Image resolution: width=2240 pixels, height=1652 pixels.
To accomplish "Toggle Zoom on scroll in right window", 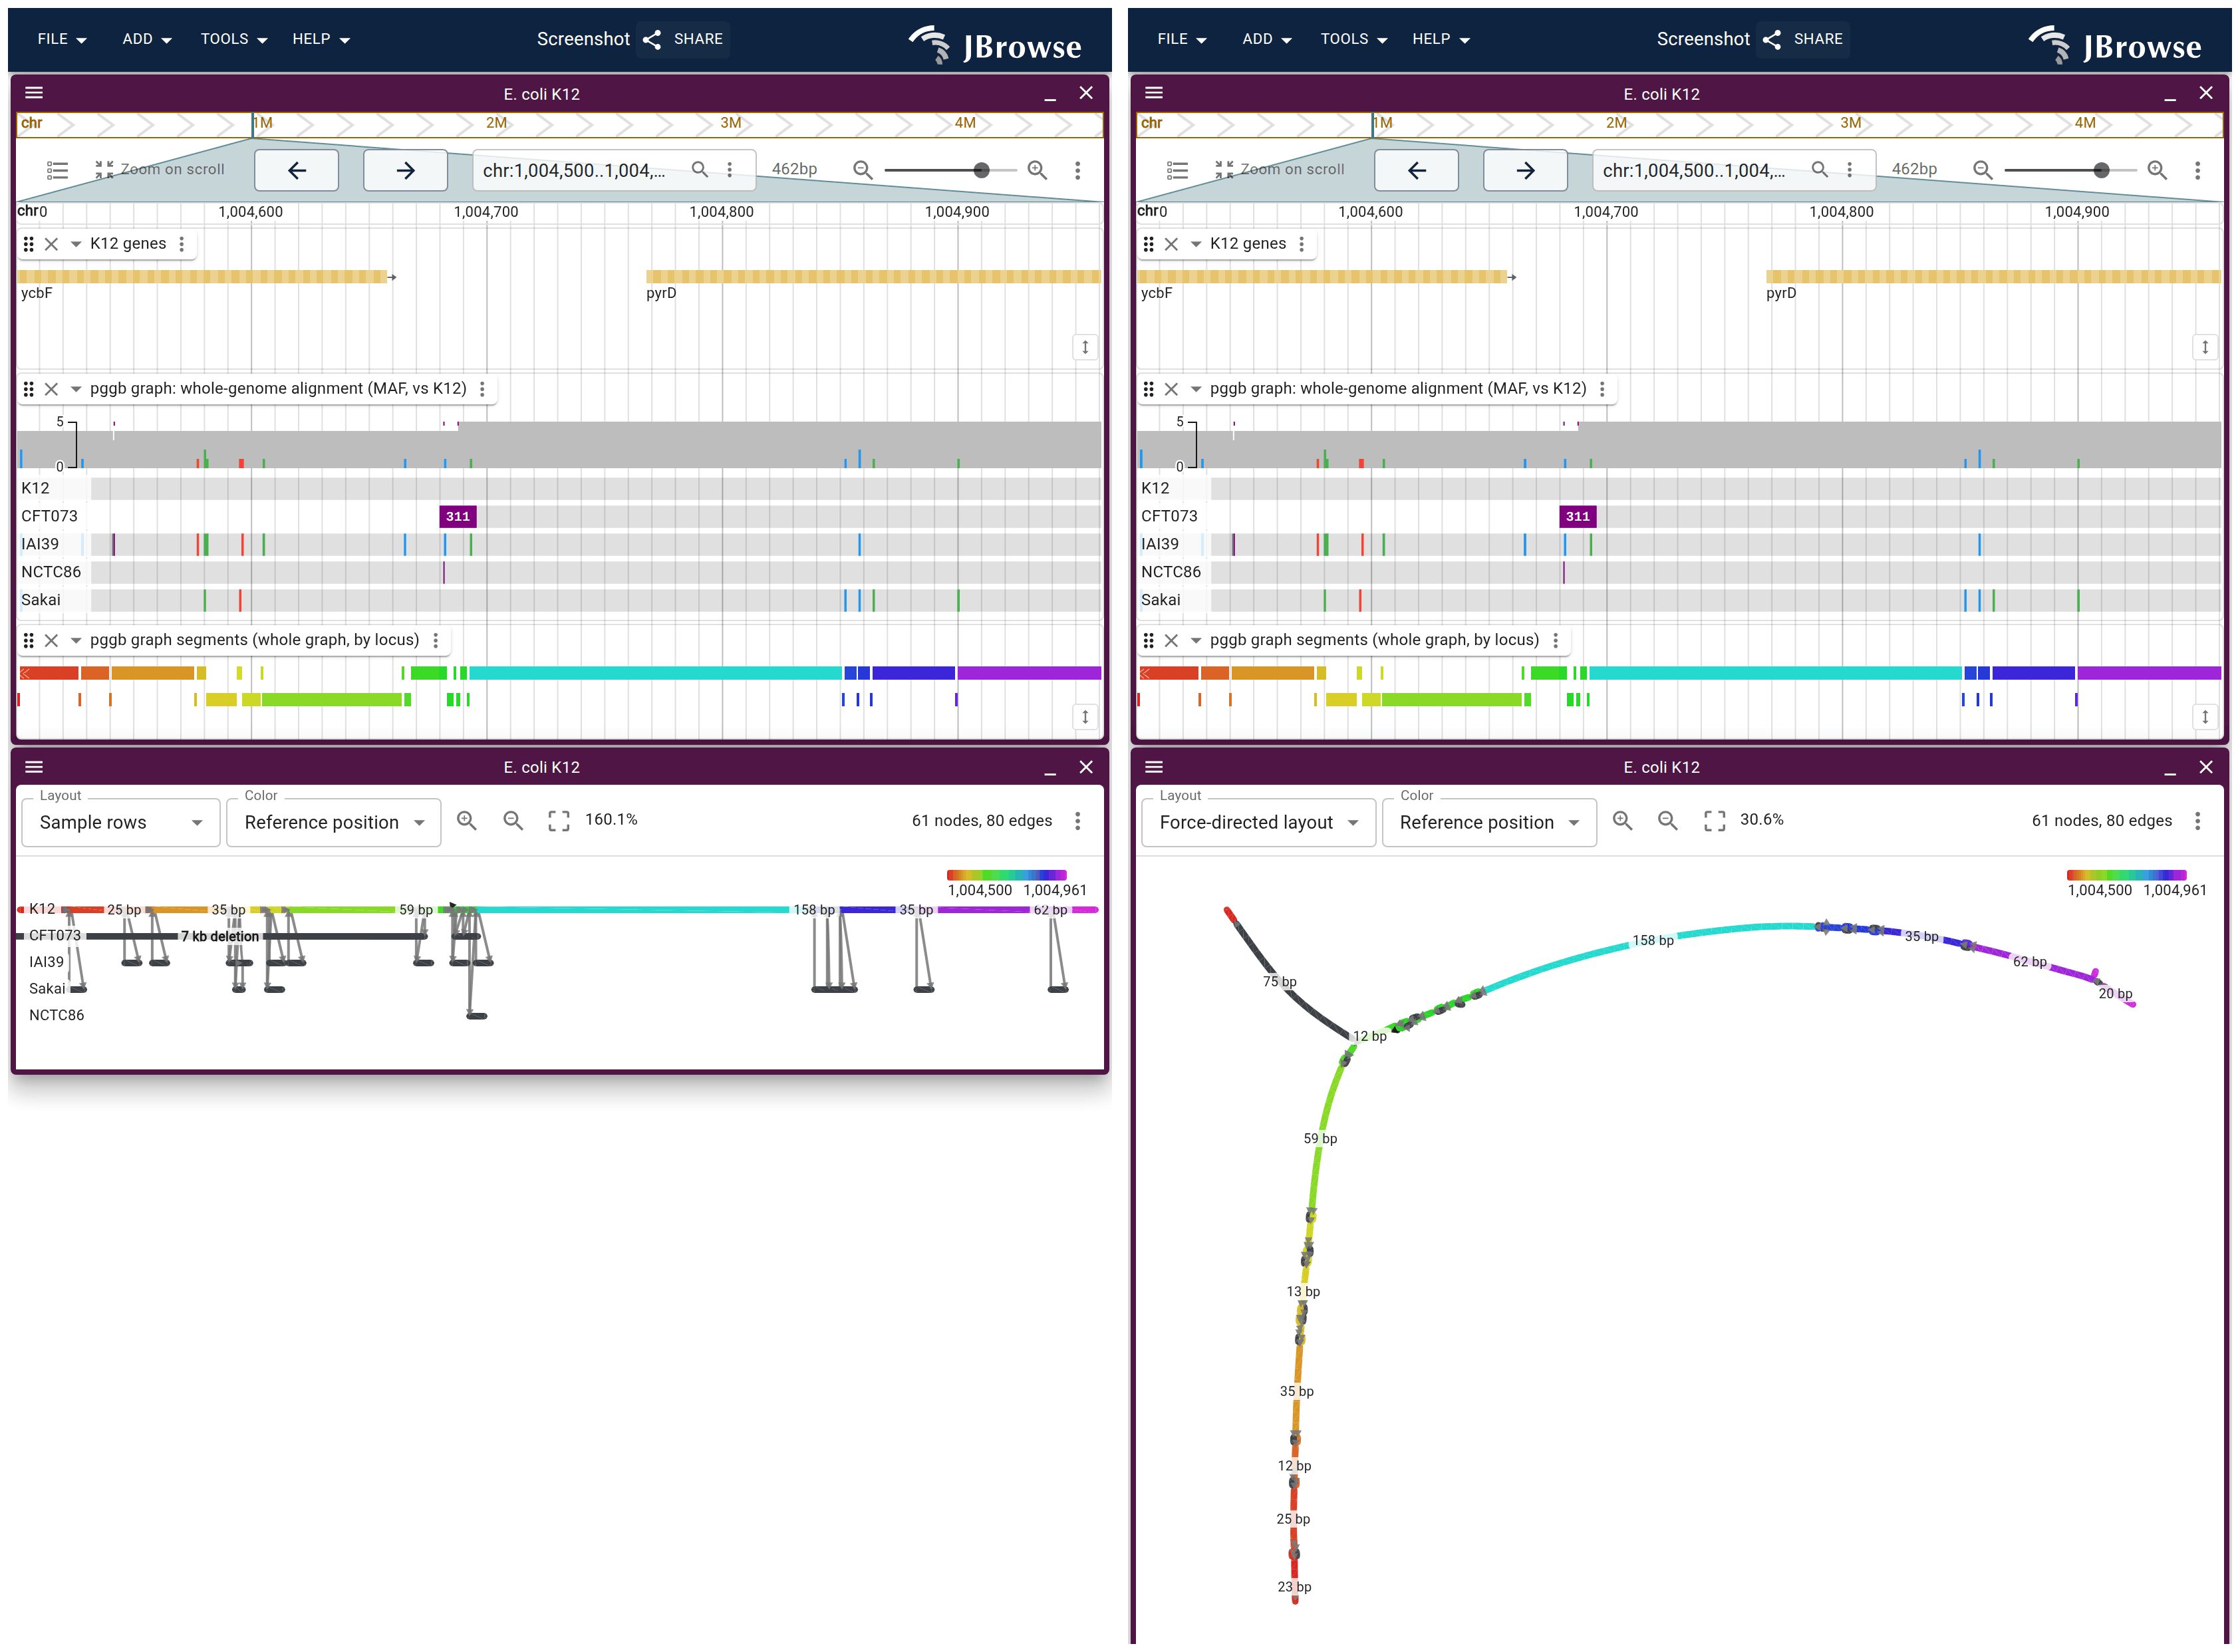I will [x=1280, y=170].
